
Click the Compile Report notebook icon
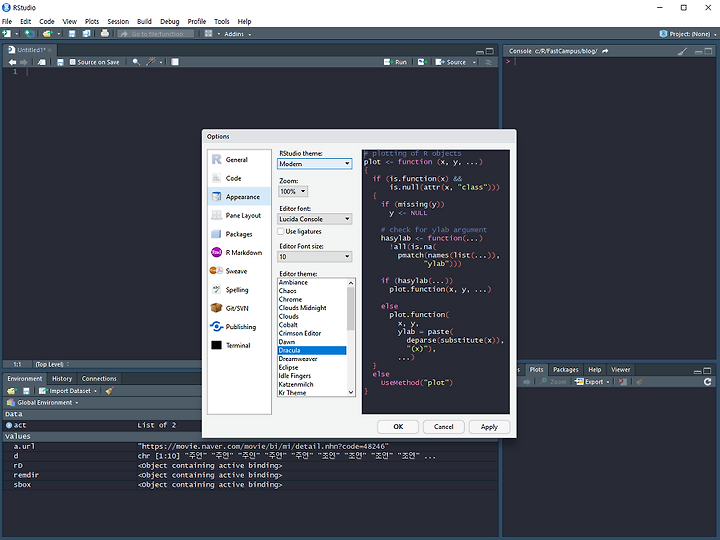175,62
